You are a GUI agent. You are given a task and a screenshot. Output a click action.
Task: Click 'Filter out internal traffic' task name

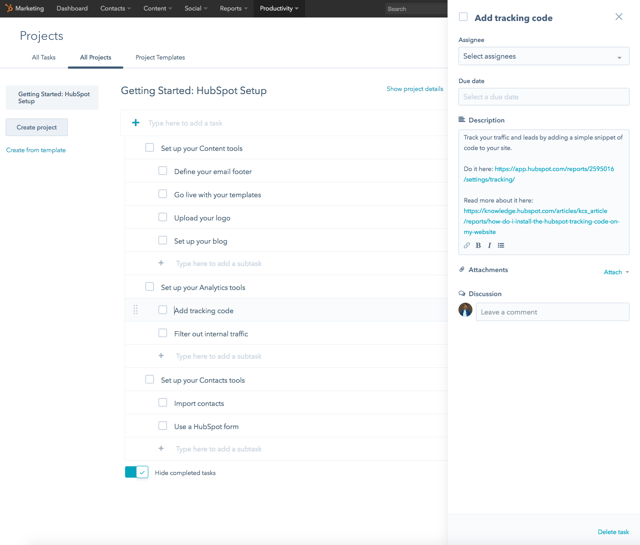tap(211, 334)
